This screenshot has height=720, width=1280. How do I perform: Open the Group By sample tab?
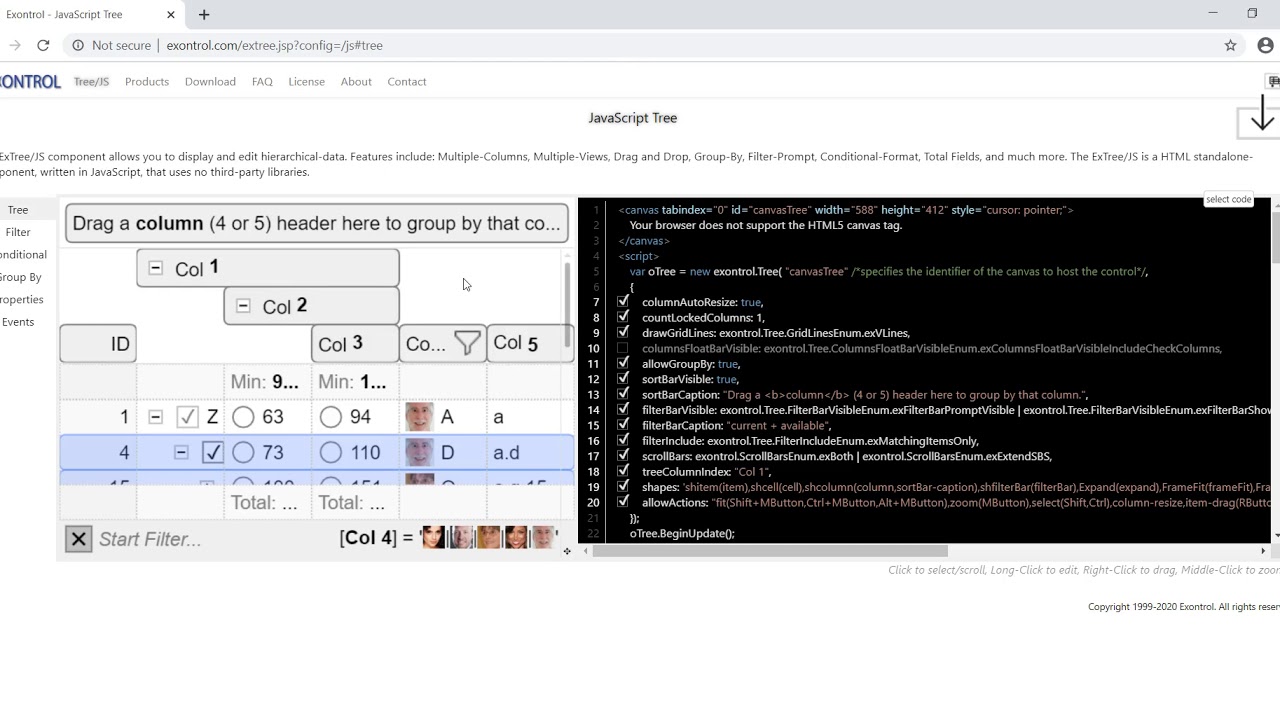20,277
